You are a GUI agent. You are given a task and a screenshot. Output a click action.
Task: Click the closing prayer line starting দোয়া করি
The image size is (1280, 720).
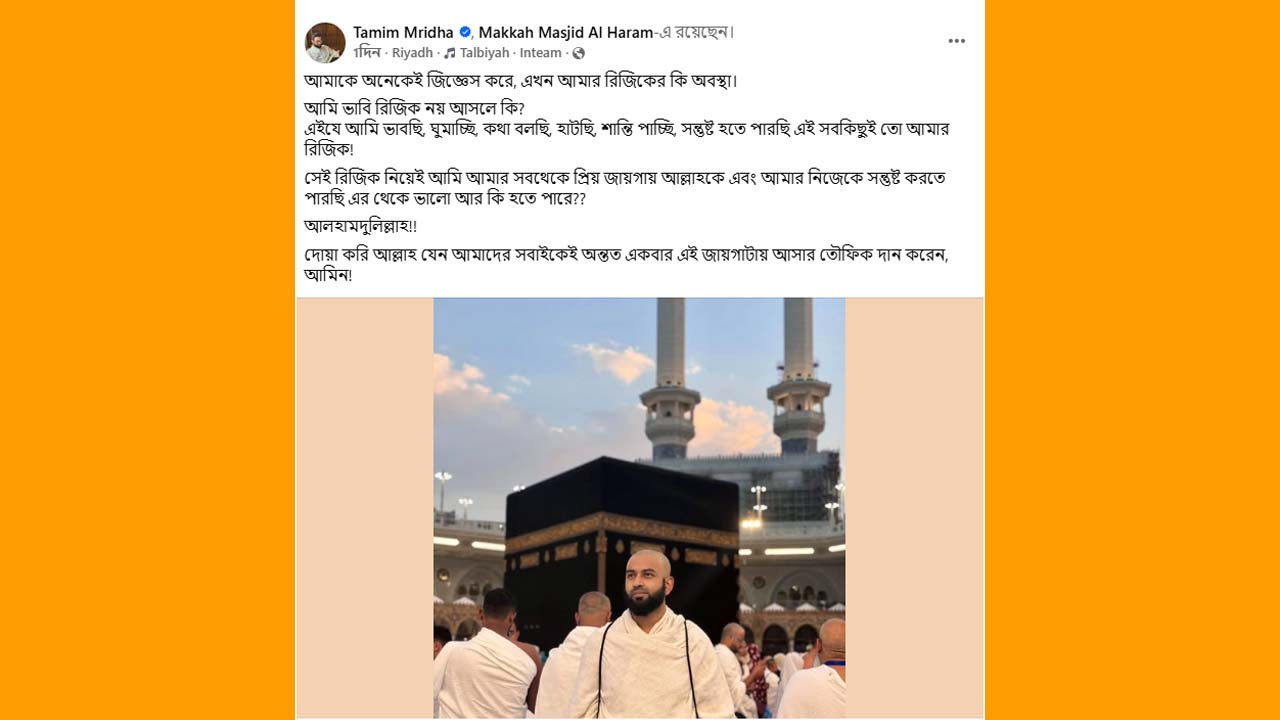click(x=626, y=264)
